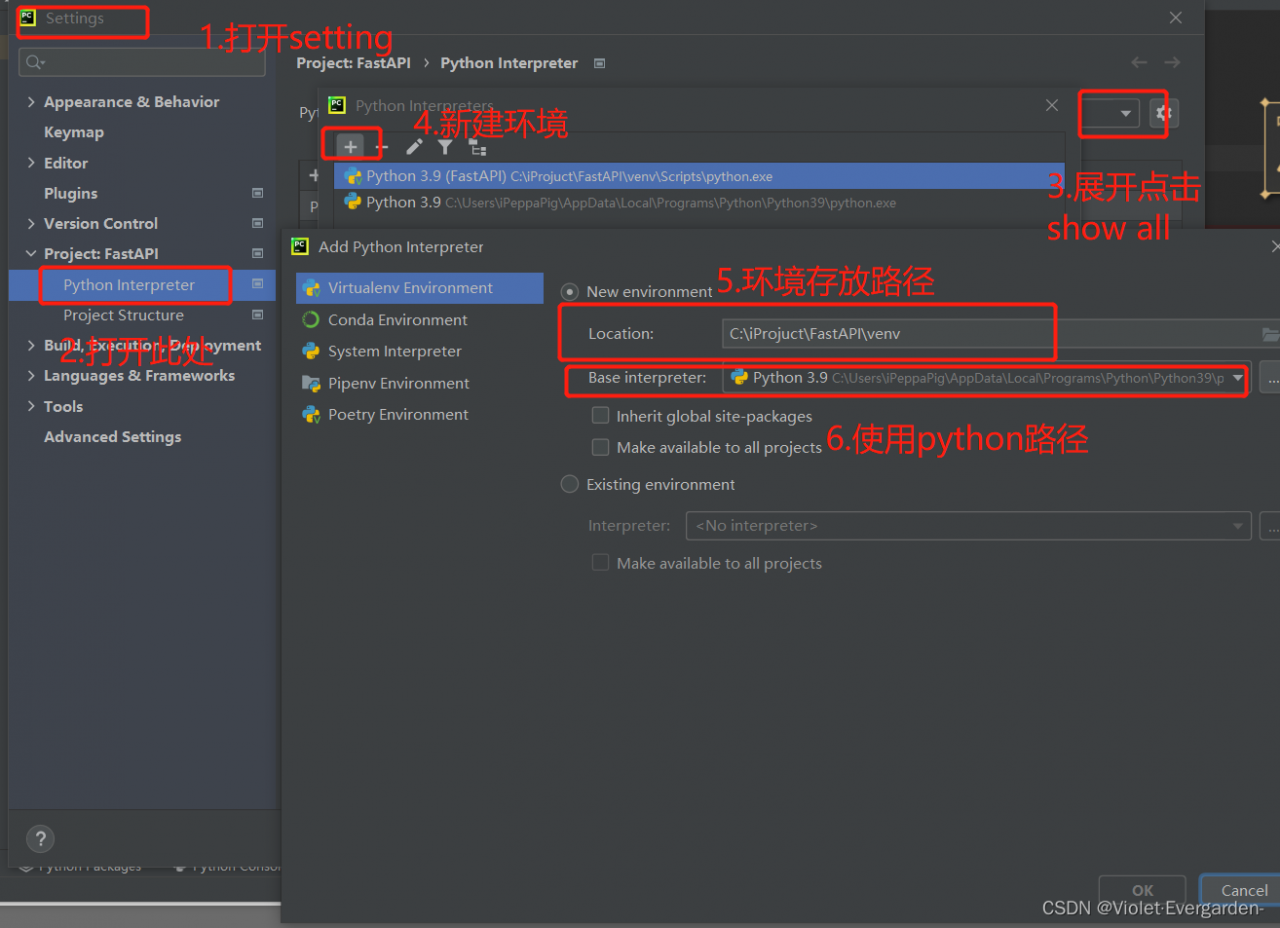Click project-level icon next to Plugins
The width and height of the screenshot is (1280, 928).
tap(257, 193)
